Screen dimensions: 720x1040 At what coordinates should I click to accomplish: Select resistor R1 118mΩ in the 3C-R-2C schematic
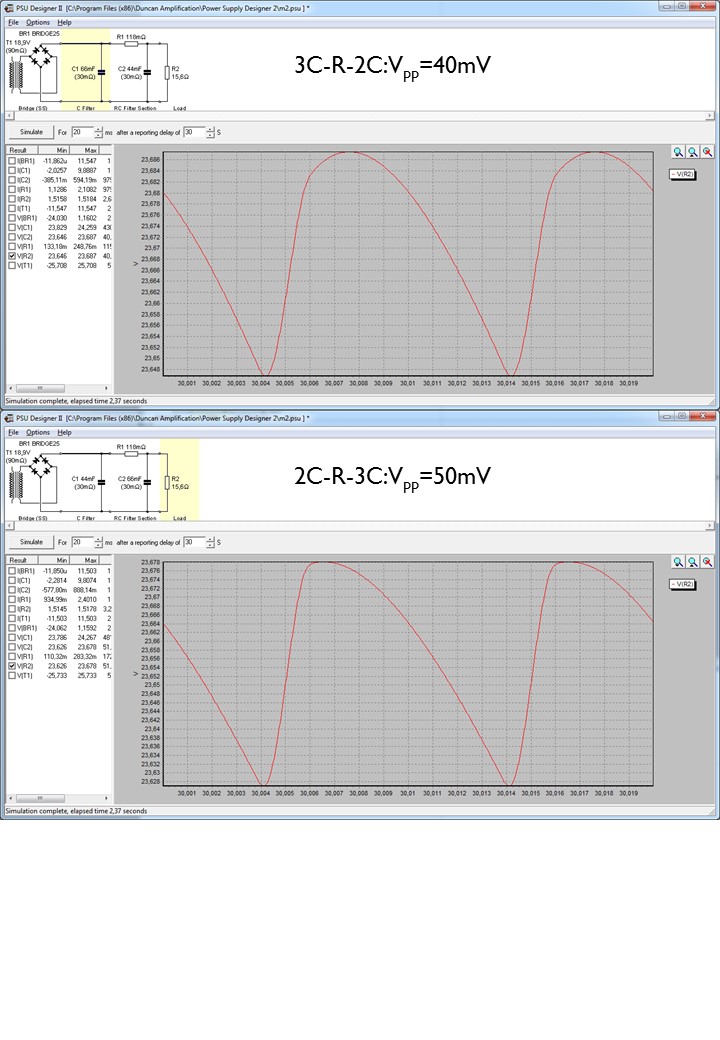[131, 44]
